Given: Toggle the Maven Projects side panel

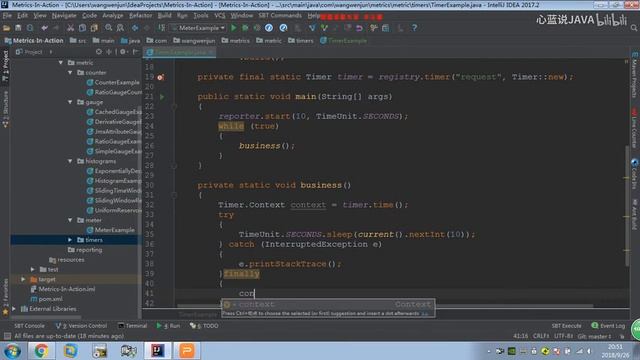Looking at the screenshot, I should click(x=634, y=76).
